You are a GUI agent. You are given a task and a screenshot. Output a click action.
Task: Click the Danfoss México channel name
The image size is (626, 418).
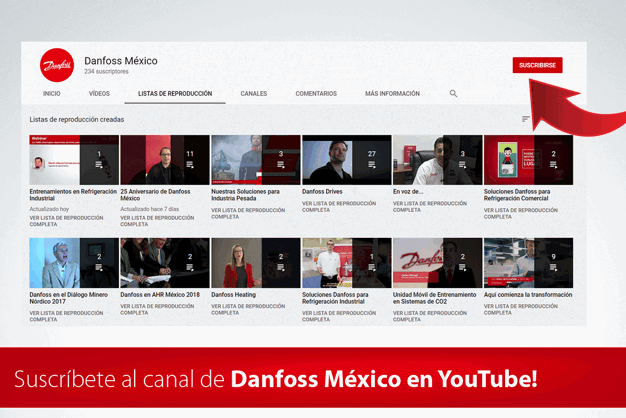(x=121, y=61)
